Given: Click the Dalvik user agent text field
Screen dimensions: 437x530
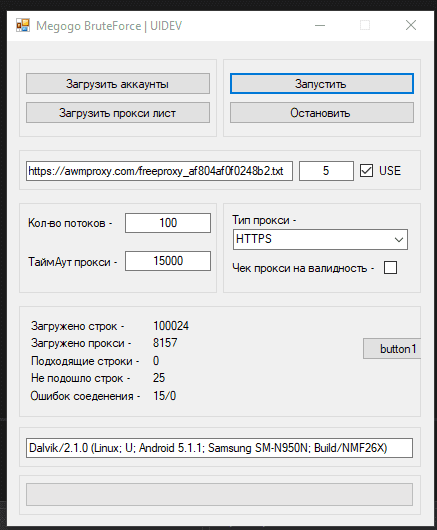Looking at the screenshot, I should click(x=219, y=448).
